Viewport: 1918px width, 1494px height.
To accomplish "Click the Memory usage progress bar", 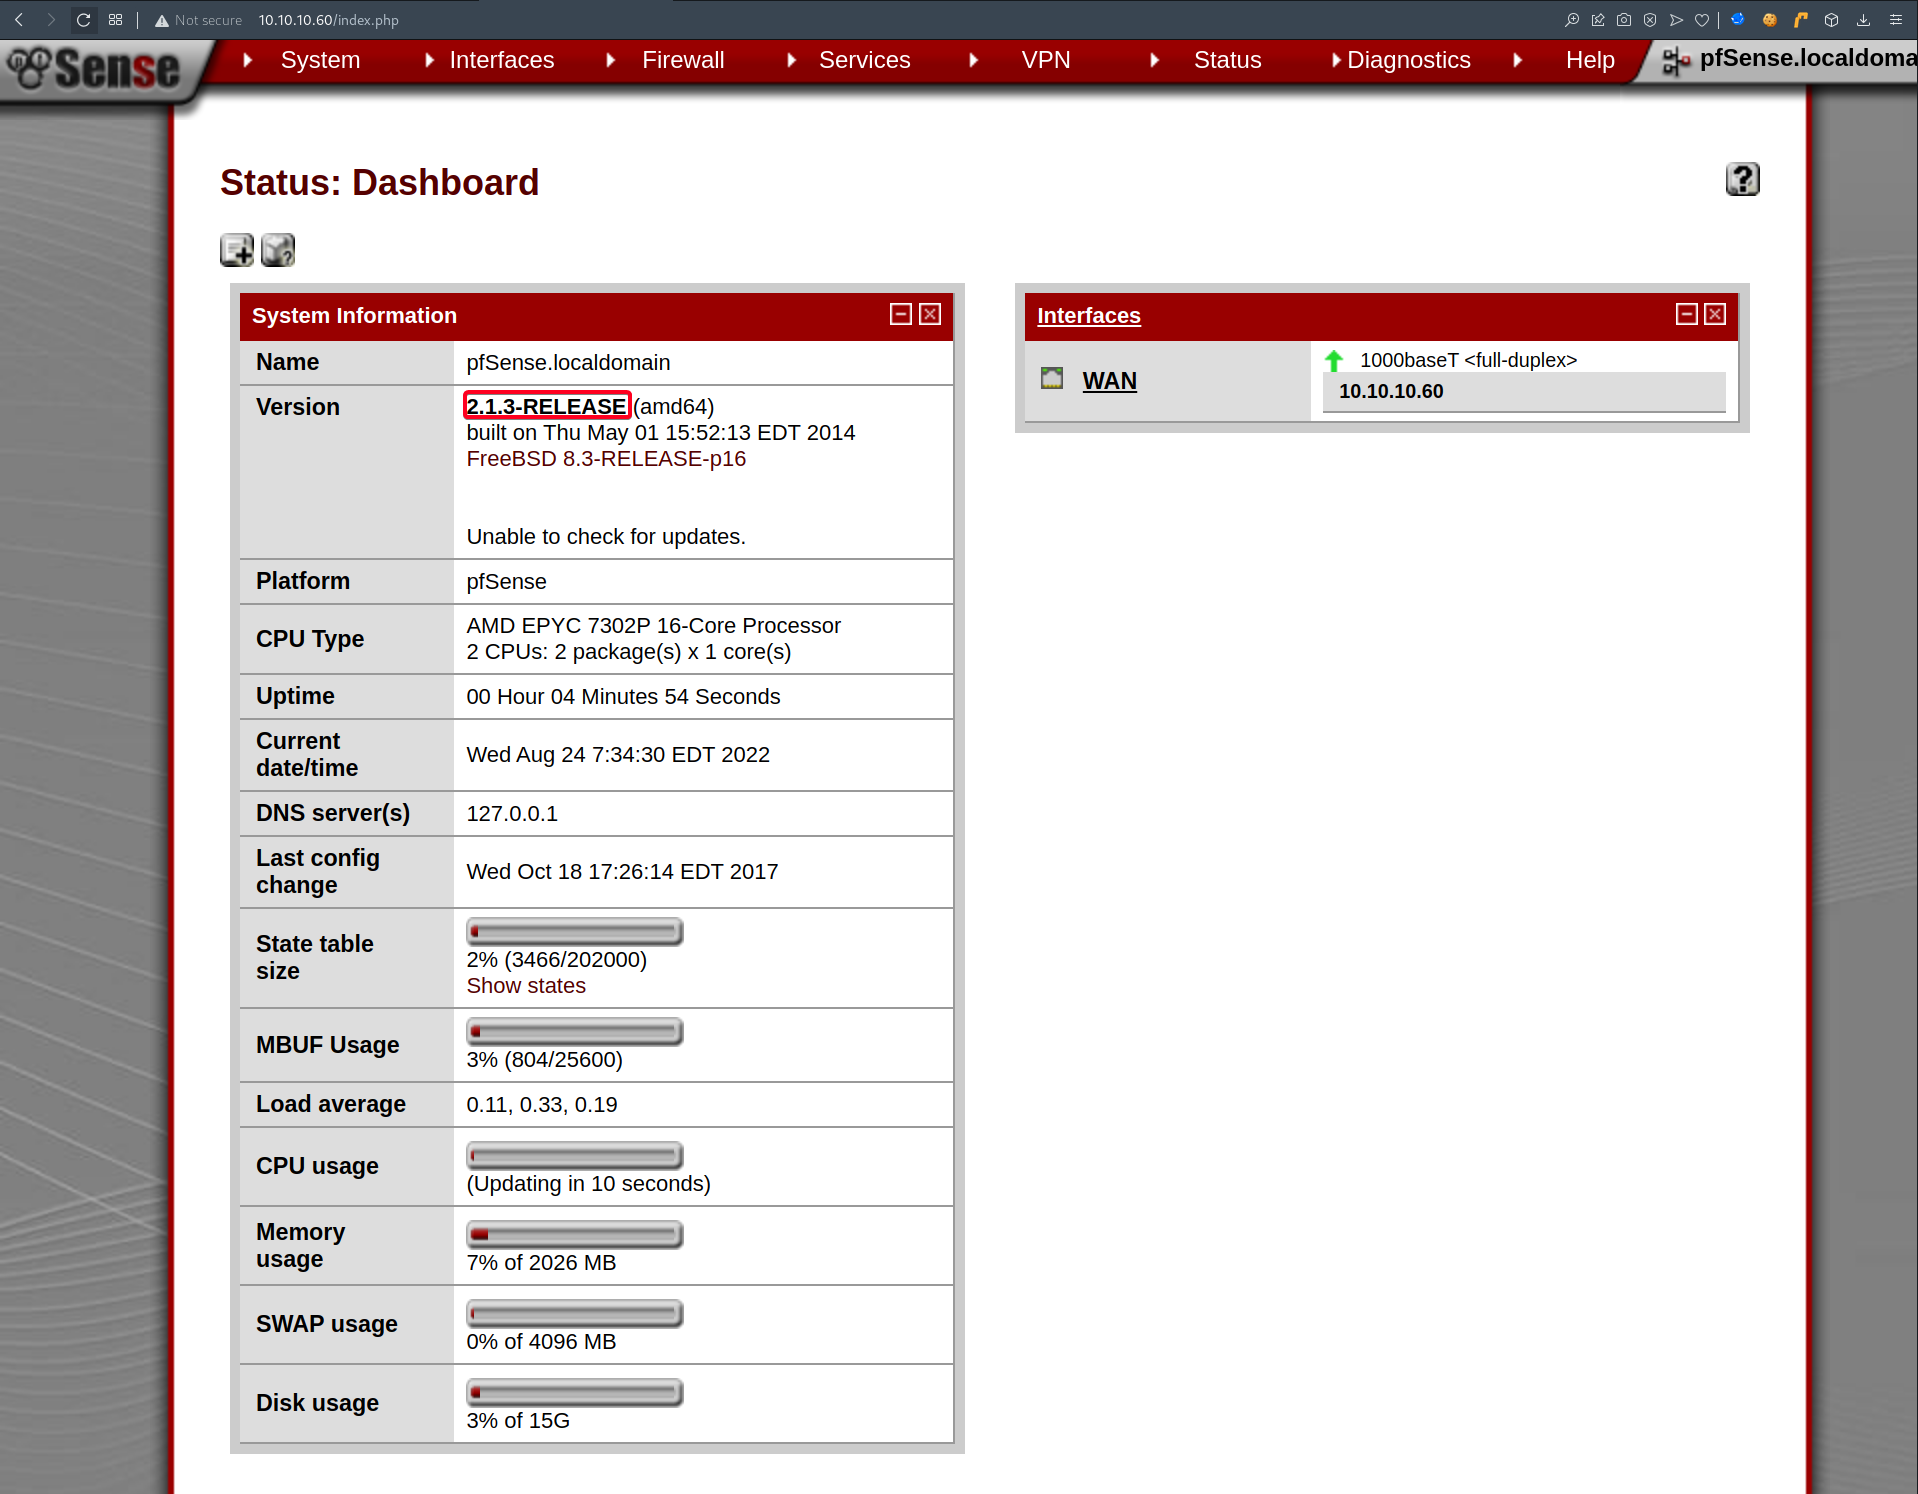I will coord(574,1235).
